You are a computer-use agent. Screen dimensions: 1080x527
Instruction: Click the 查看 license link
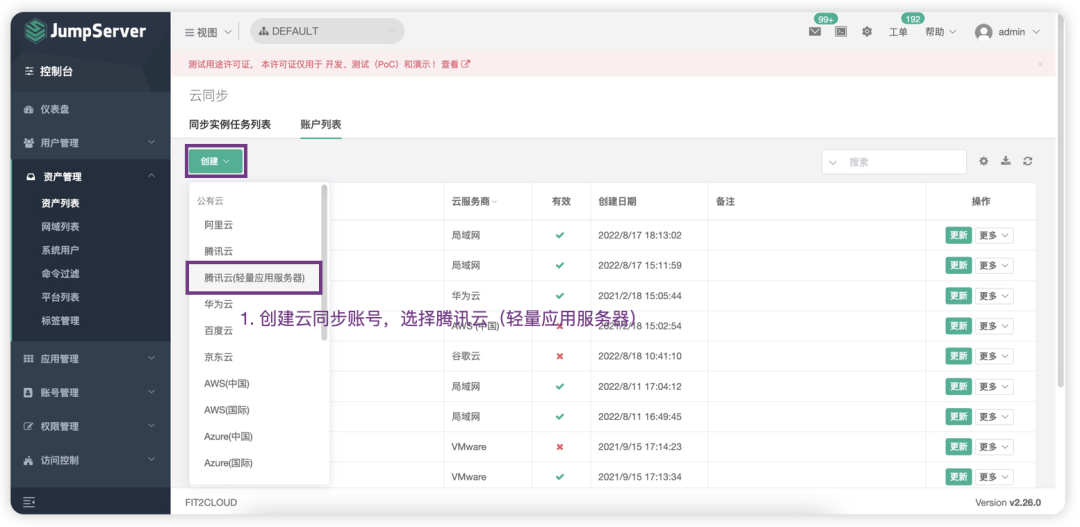click(x=450, y=64)
